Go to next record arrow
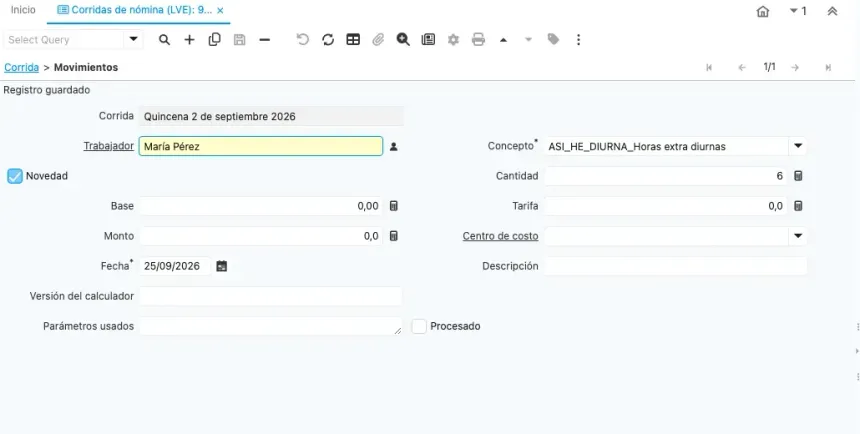 pyautogui.click(x=795, y=67)
